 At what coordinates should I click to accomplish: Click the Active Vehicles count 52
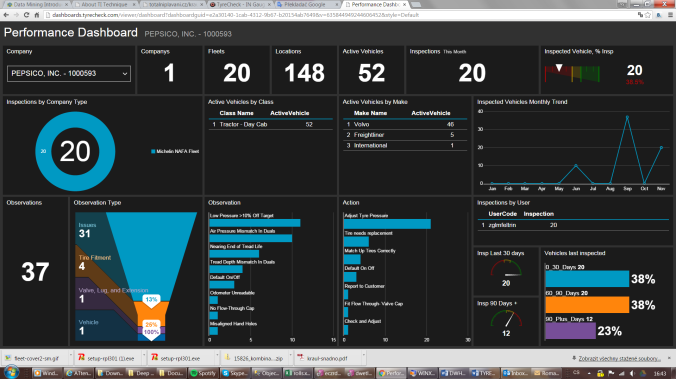click(x=371, y=73)
